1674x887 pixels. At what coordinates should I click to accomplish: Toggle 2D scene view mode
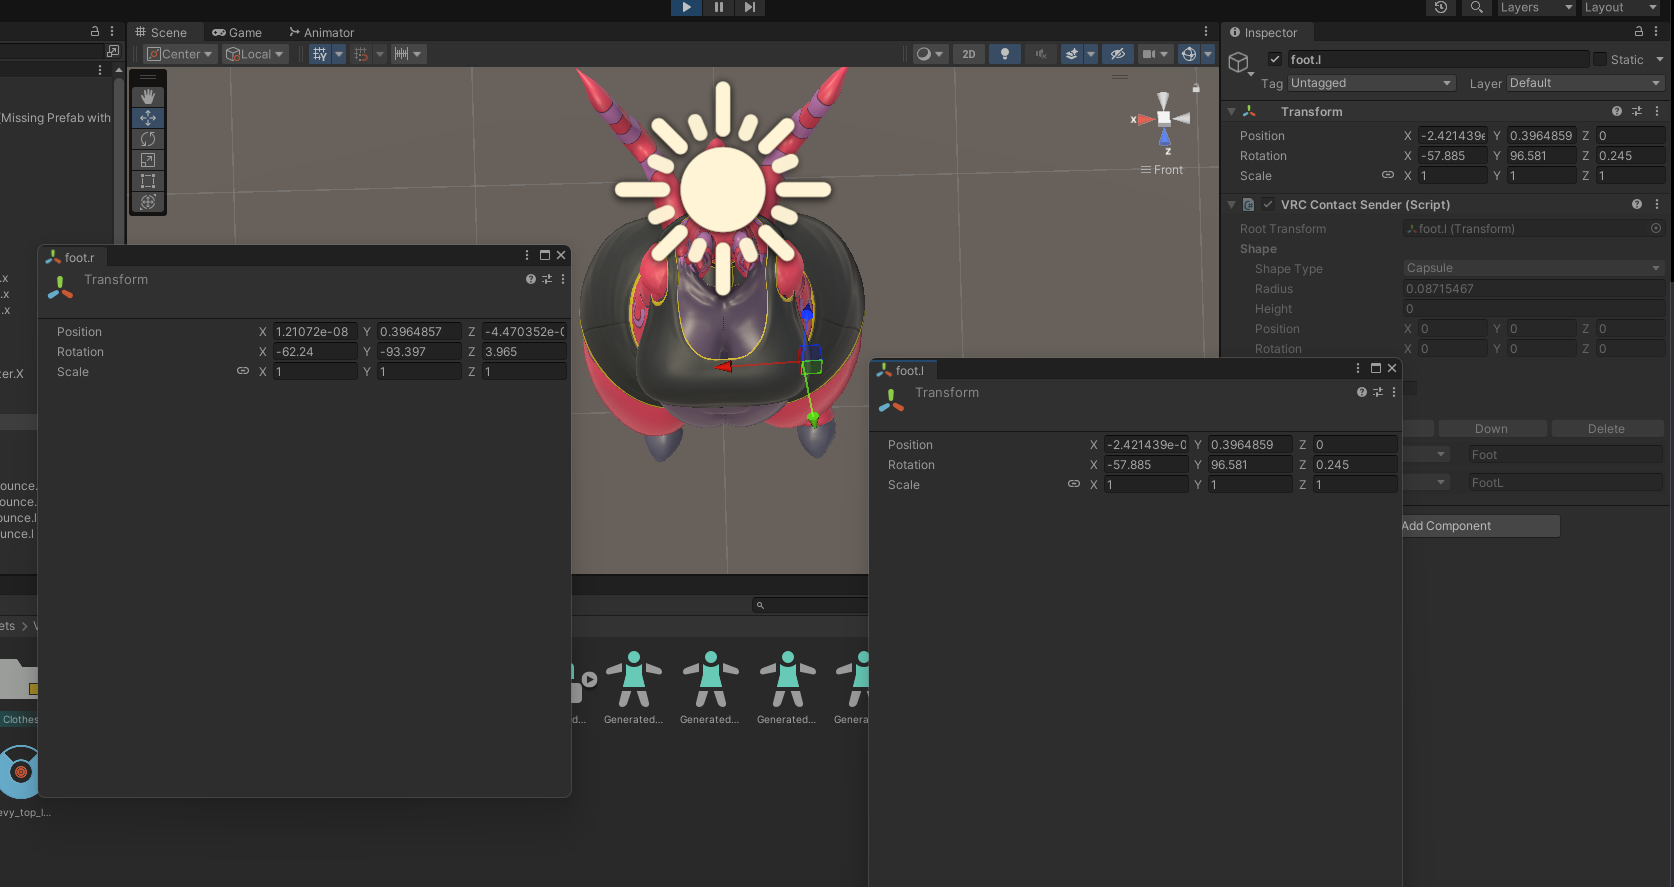[968, 54]
